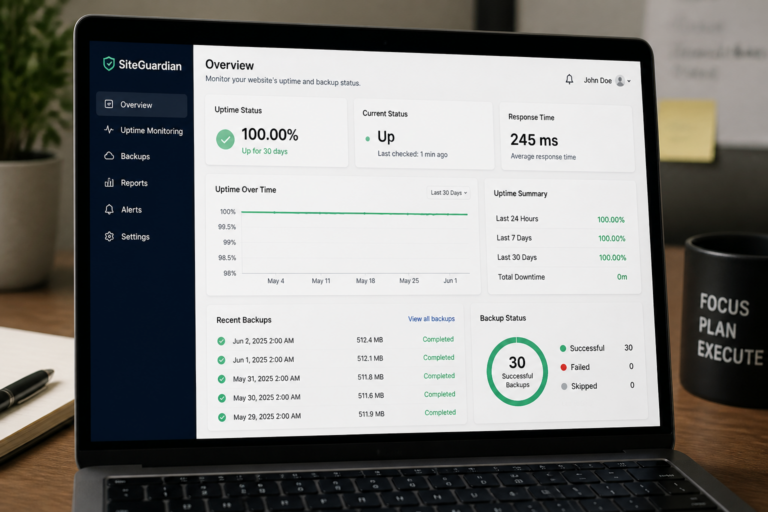This screenshot has width=768, height=512.
Task: Open the Last 30 Days dropdown
Action: pyautogui.click(x=449, y=193)
